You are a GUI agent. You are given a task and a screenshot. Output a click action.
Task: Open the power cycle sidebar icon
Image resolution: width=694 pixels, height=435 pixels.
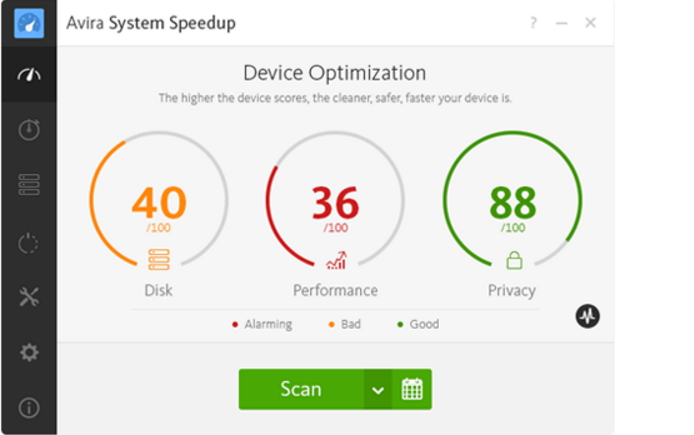coord(29,242)
